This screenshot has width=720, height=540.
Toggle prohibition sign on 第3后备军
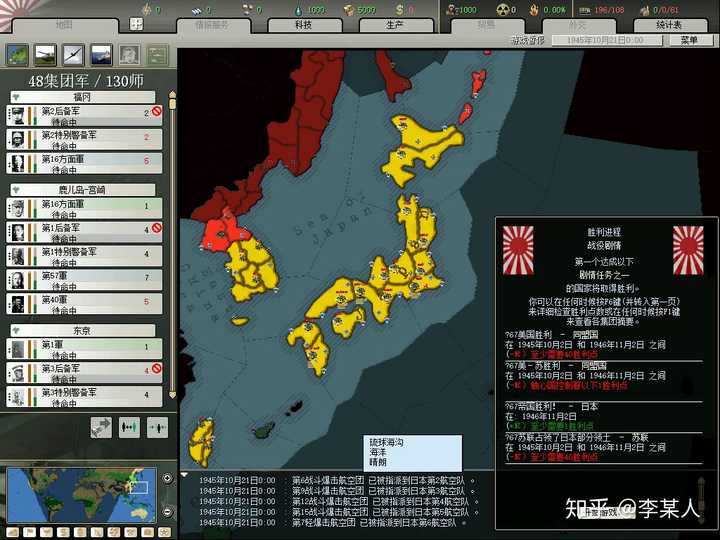[x=157, y=368]
